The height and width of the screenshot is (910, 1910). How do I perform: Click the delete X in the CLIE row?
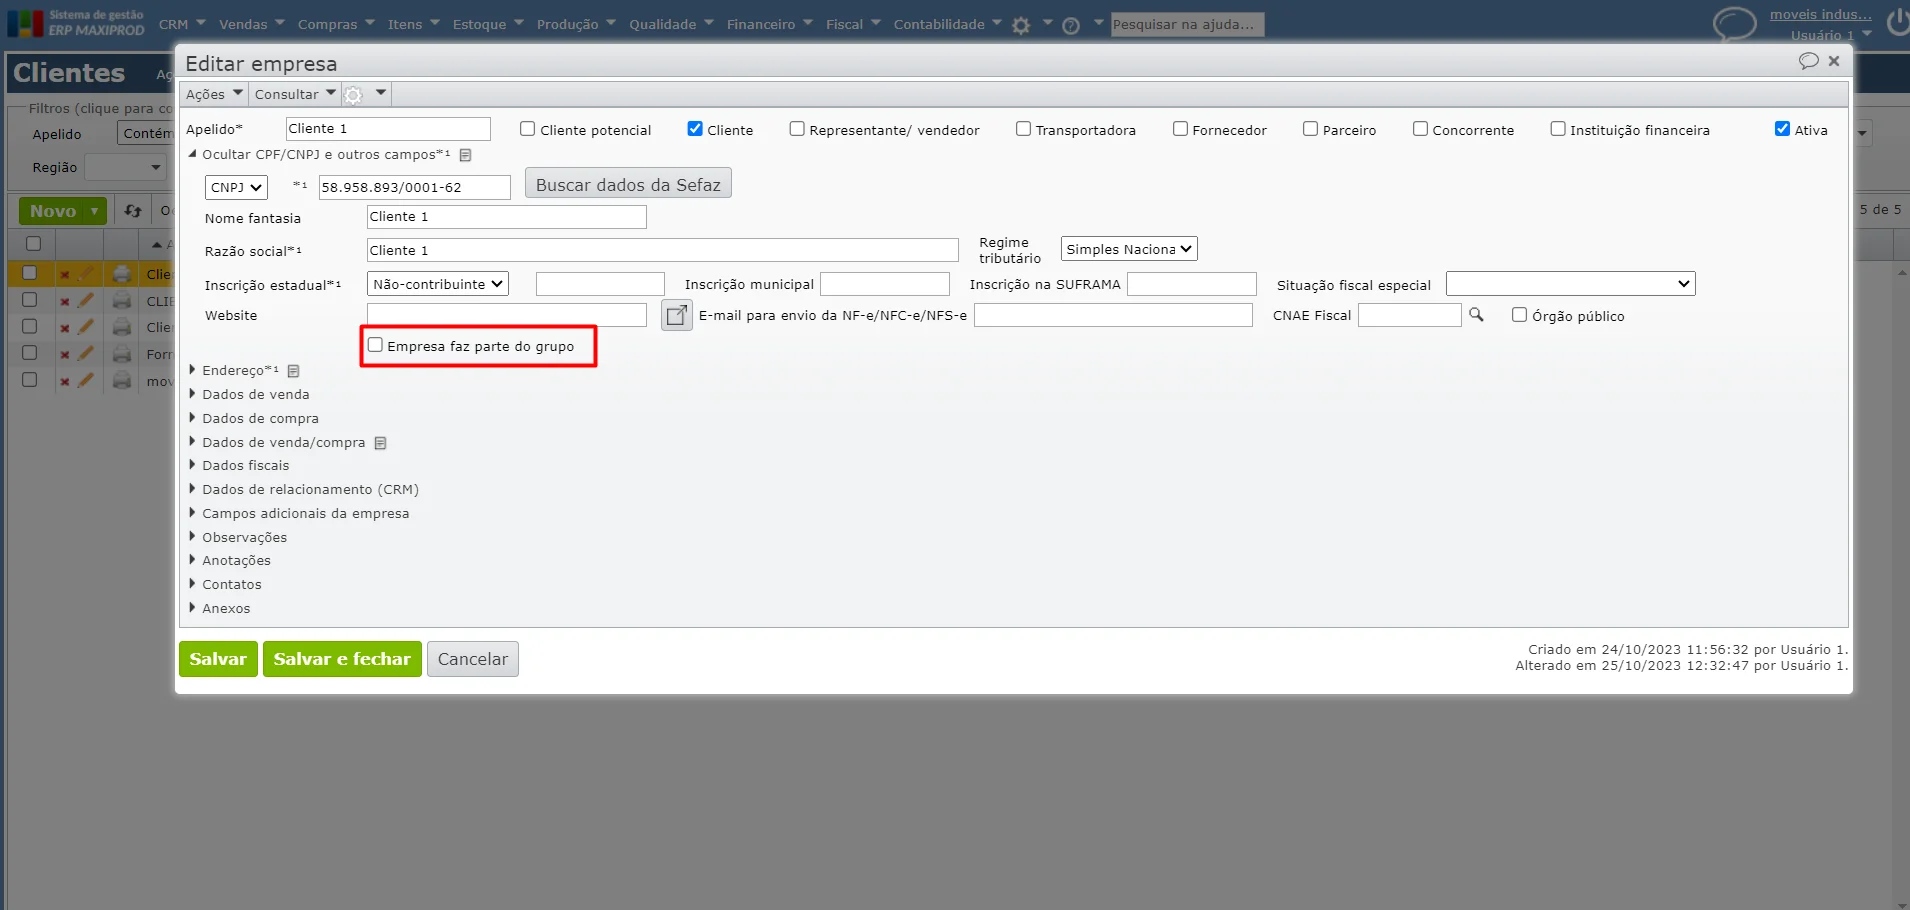pyautogui.click(x=65, y=301)
